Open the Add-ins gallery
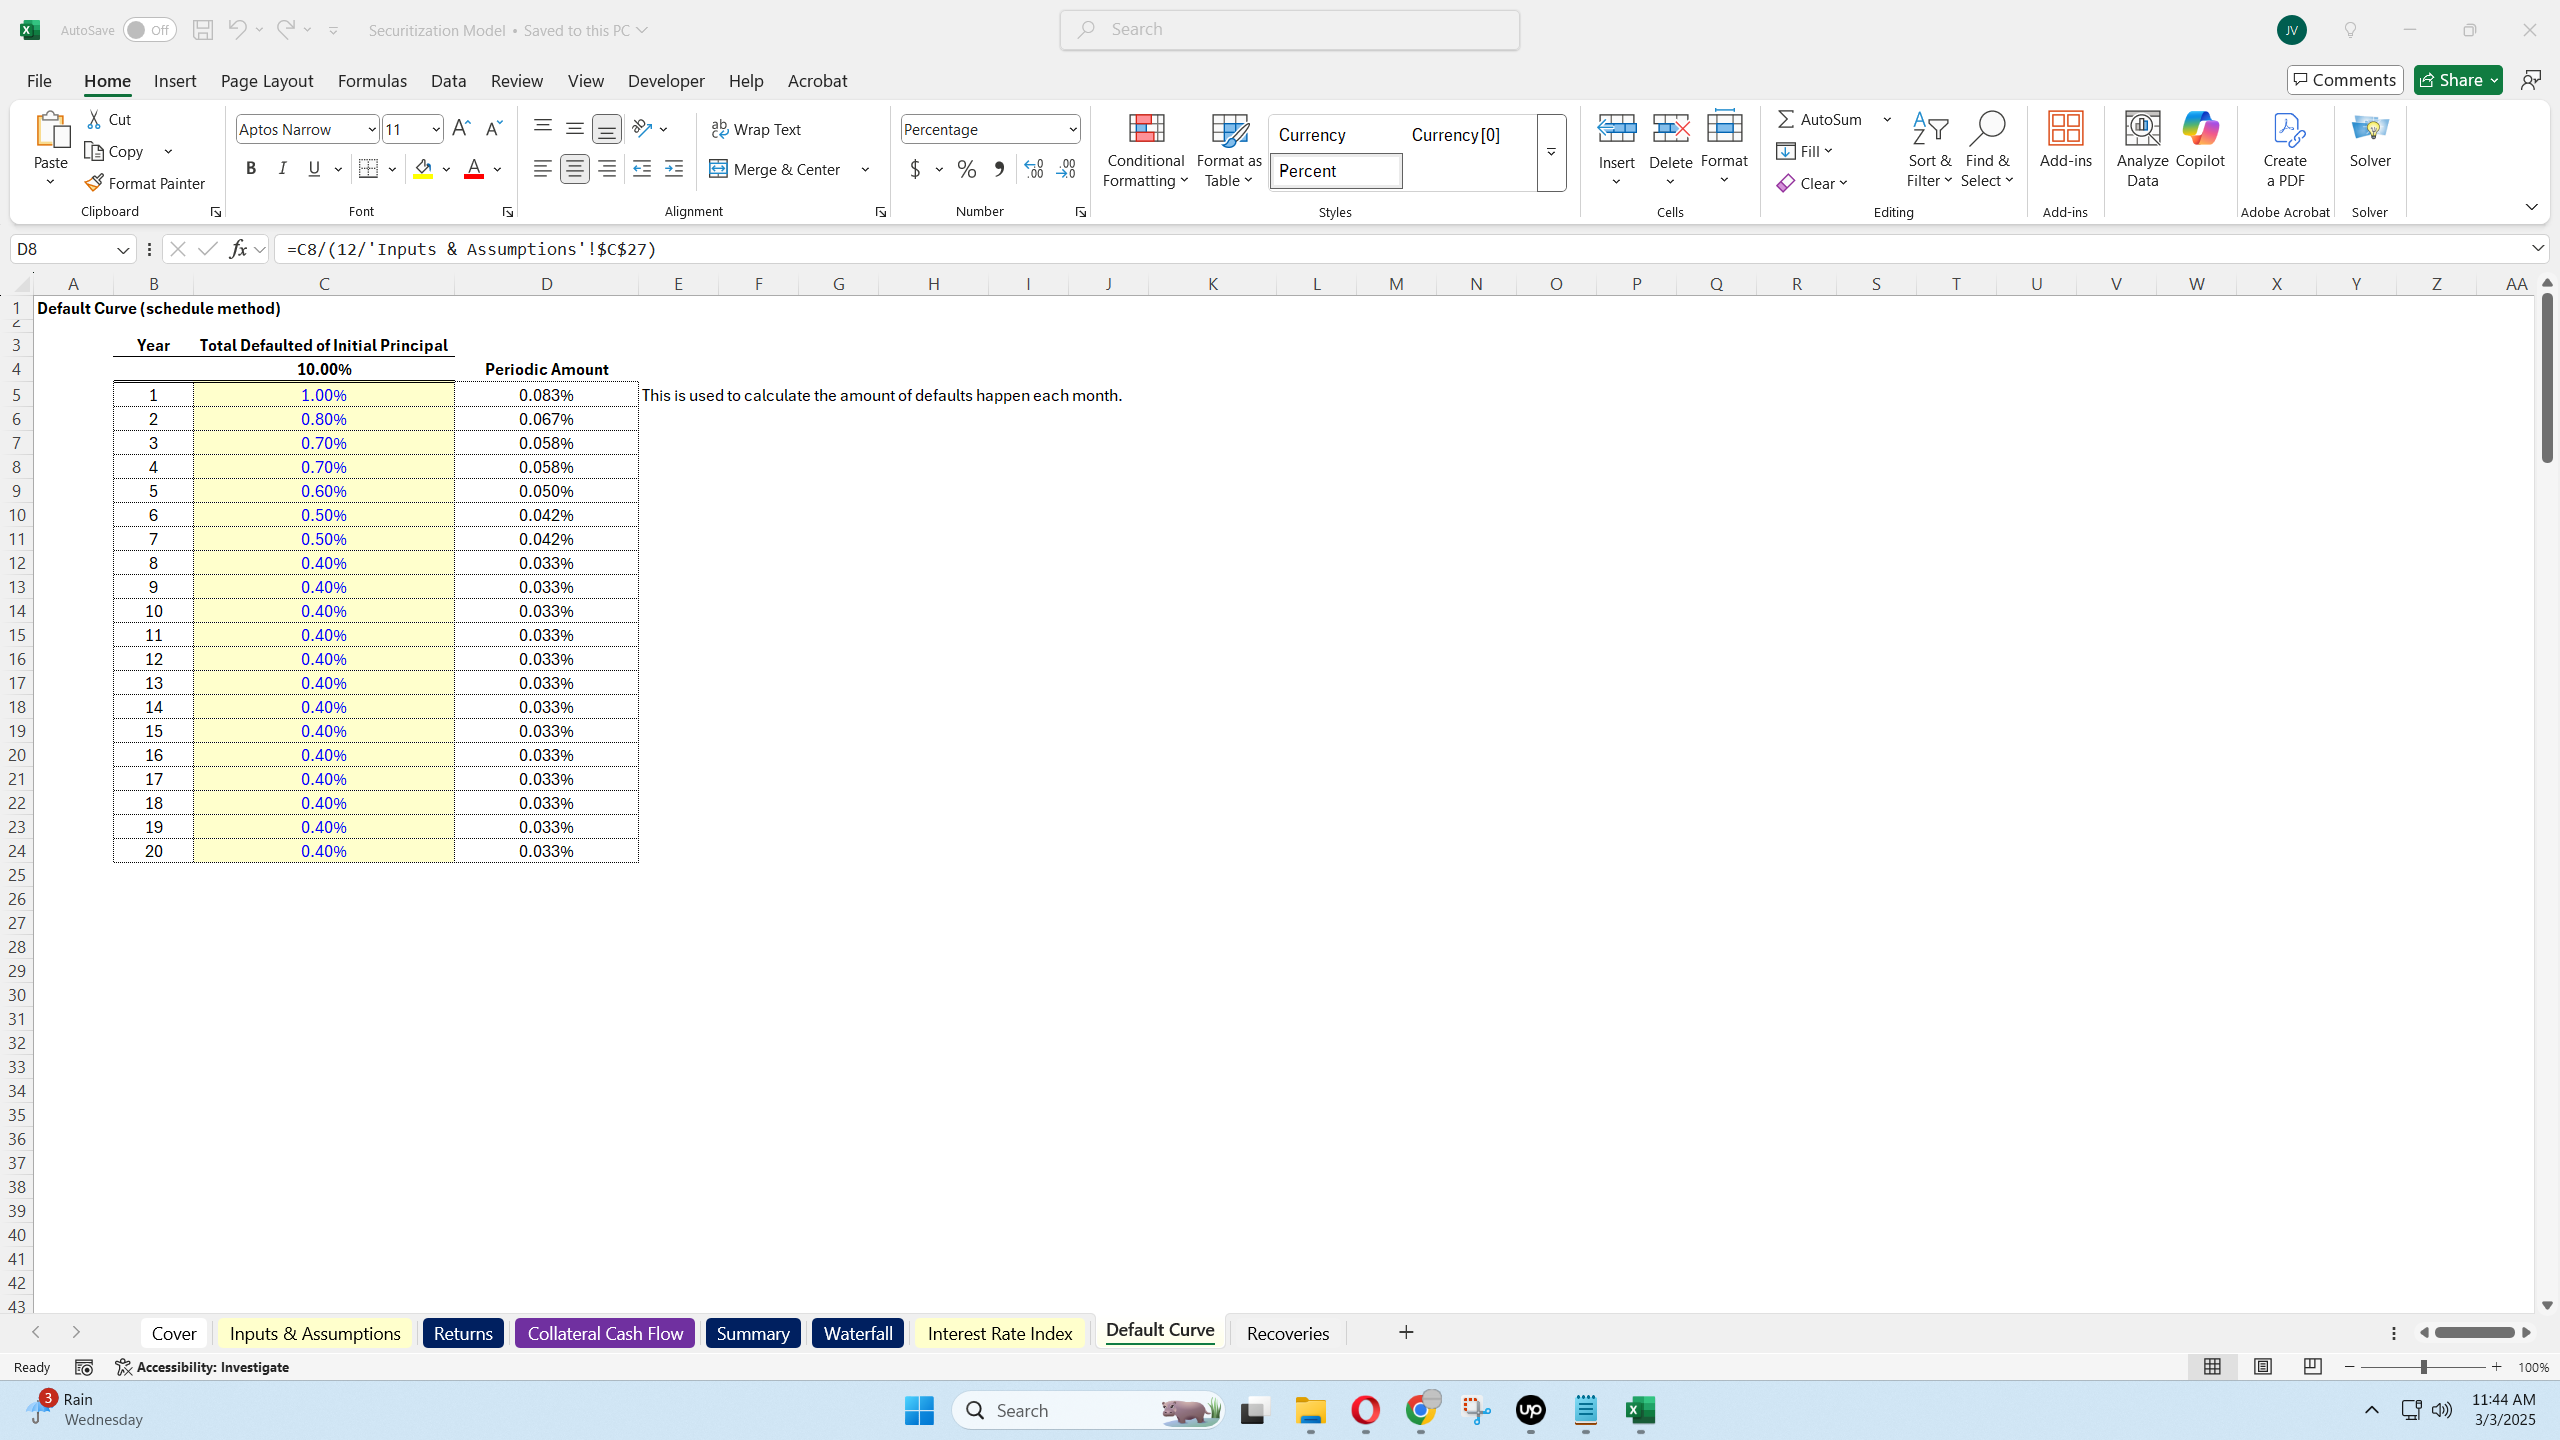 tap(2066, 140)
